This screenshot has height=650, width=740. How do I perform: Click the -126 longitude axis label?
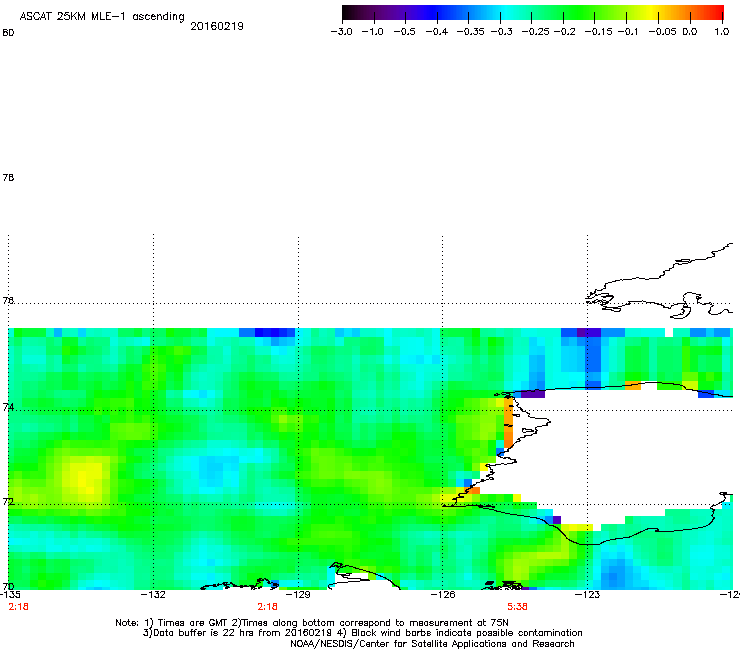(x=443, y=595)
